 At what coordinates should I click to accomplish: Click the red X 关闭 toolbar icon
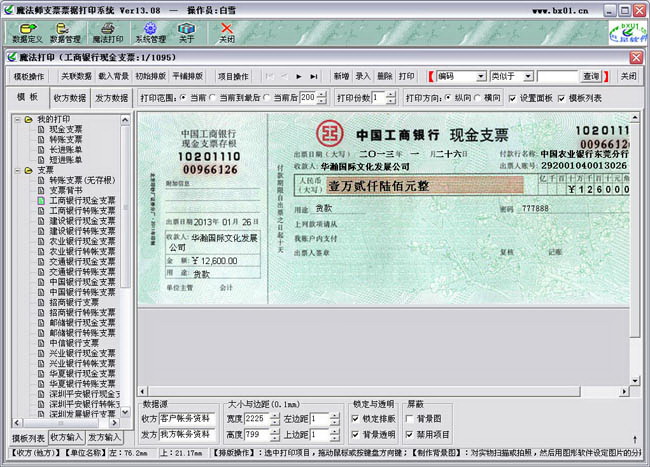(227, 33)
